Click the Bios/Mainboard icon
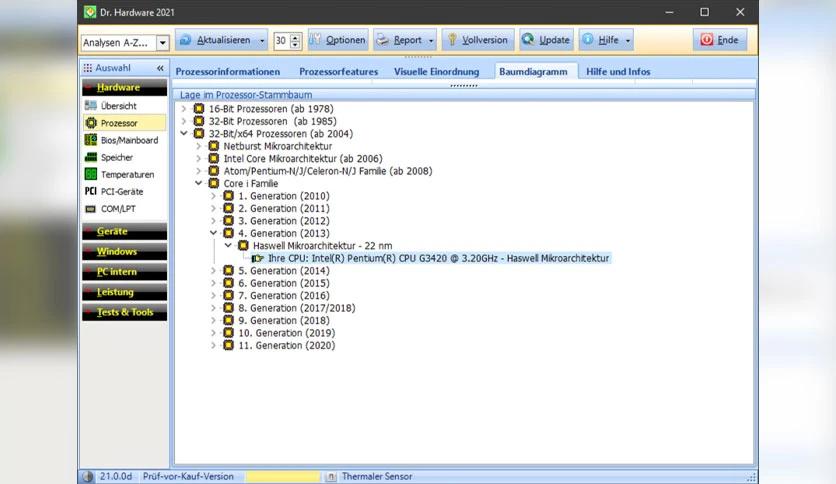 coord(91,140)
